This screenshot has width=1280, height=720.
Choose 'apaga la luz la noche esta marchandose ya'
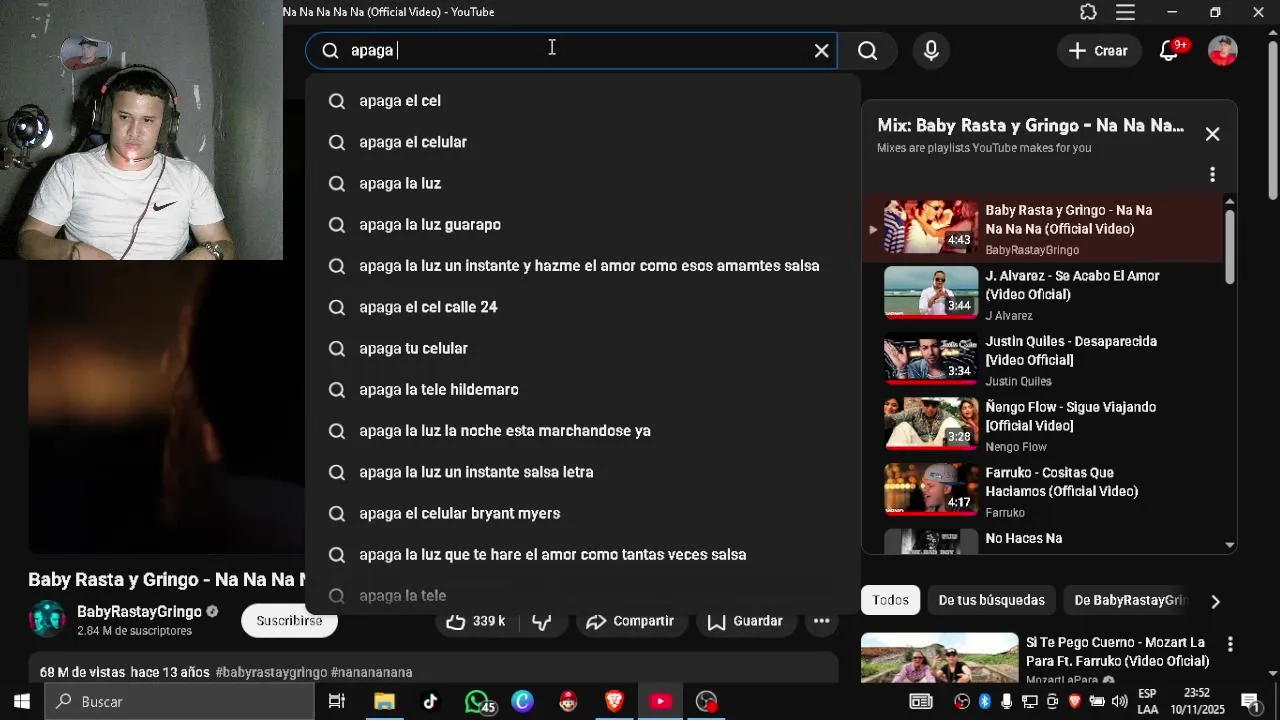(x=583, y=431)
